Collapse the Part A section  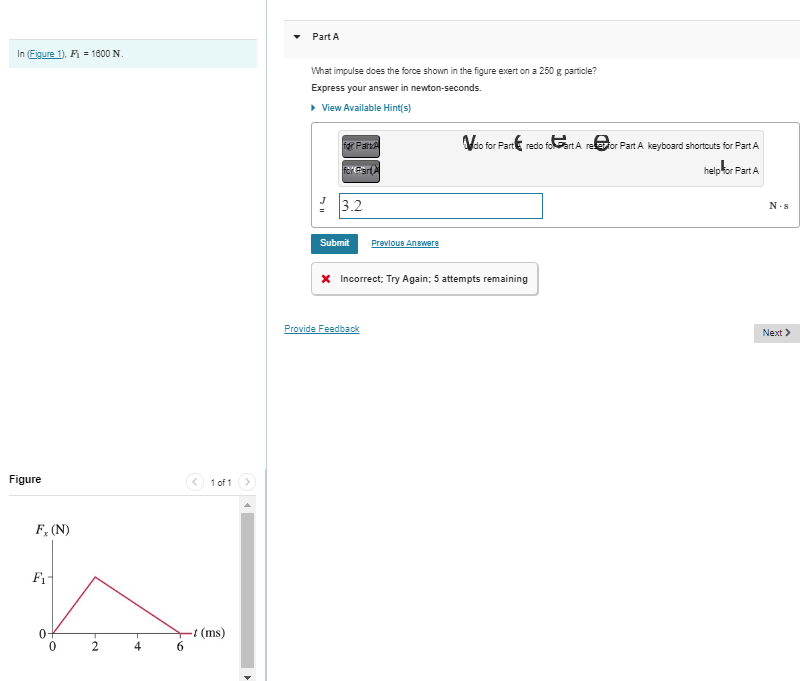click(296, 36)
